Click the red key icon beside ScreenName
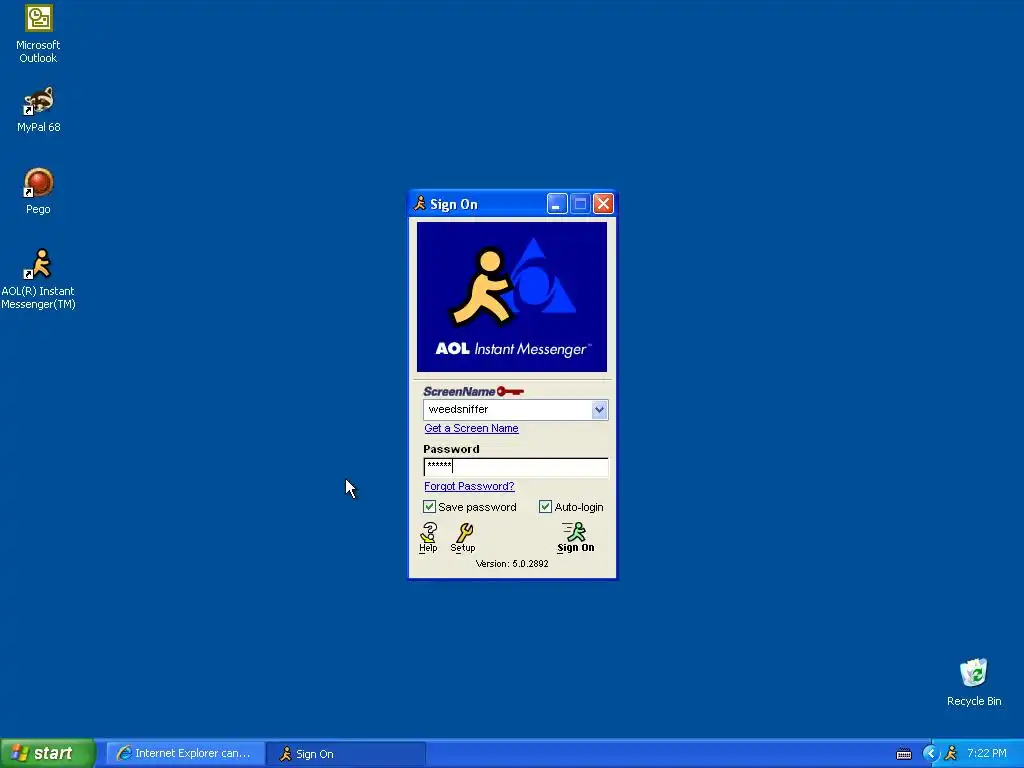 tap(510, 391)
